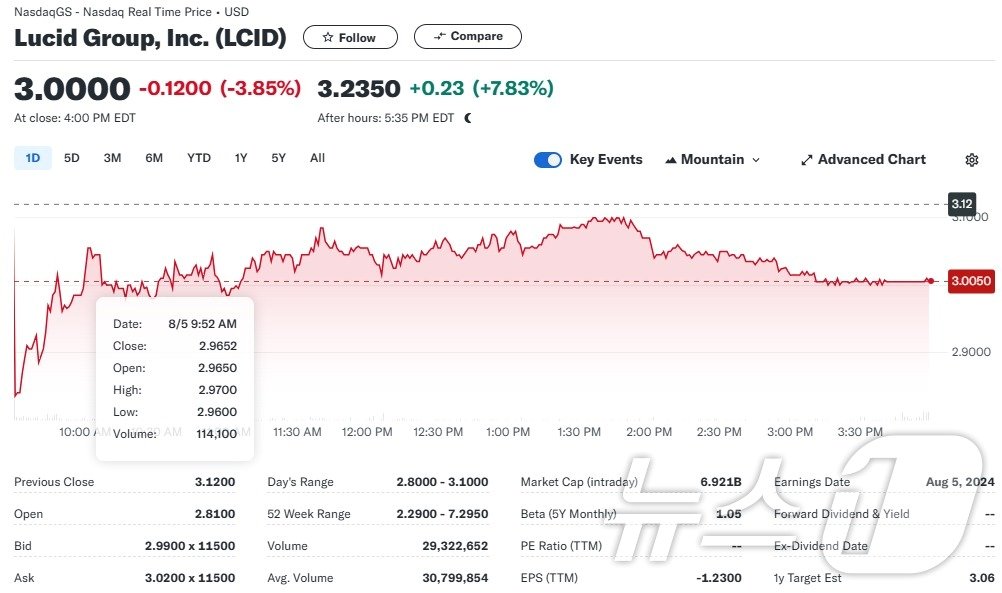Click the compare arrows icon
The image size is (1002, 593).
tap(439, 37)
